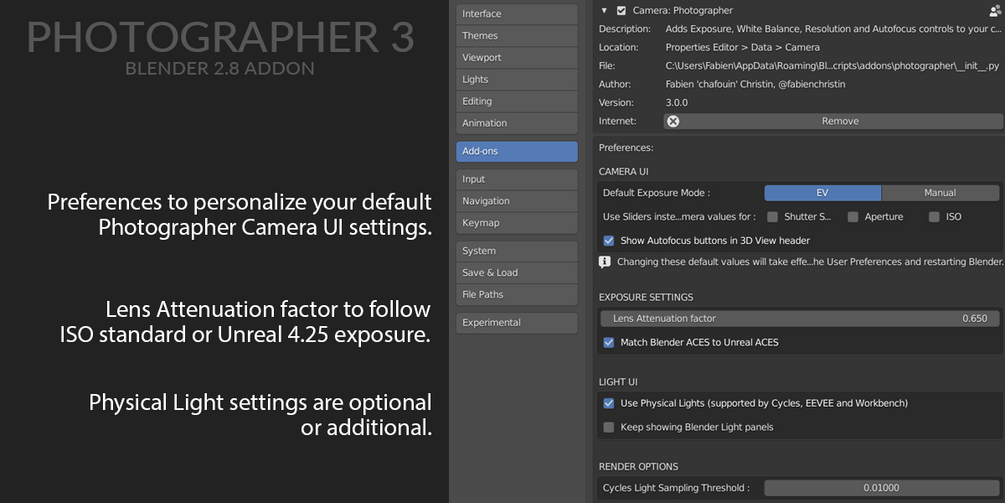Click the add-on file path text

832,66
